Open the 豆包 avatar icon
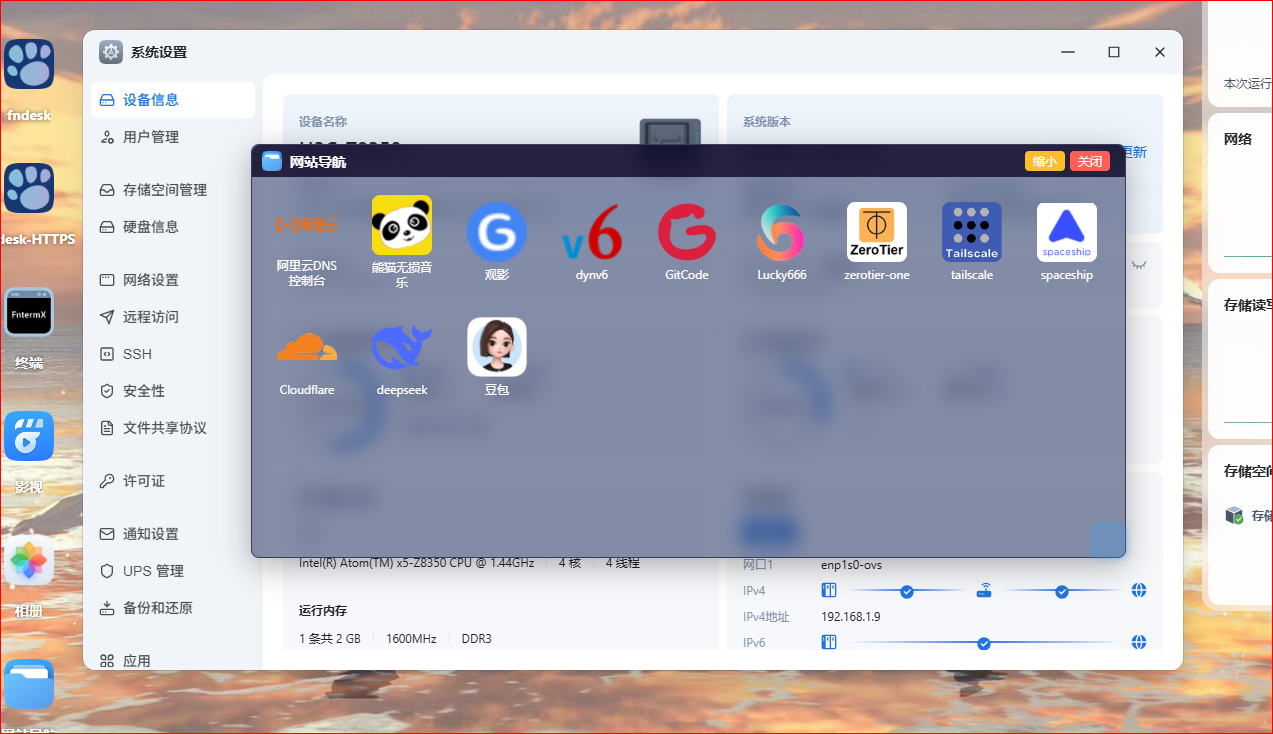 (x=497, y=347)
